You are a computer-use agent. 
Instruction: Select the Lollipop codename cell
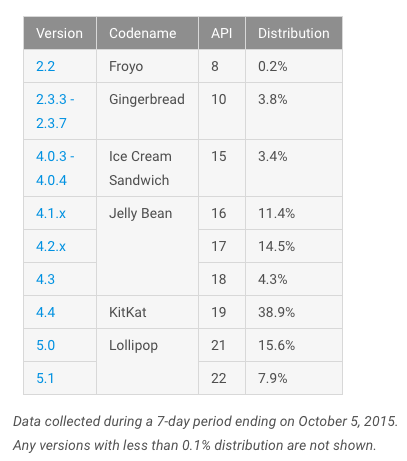pos(148,362)
